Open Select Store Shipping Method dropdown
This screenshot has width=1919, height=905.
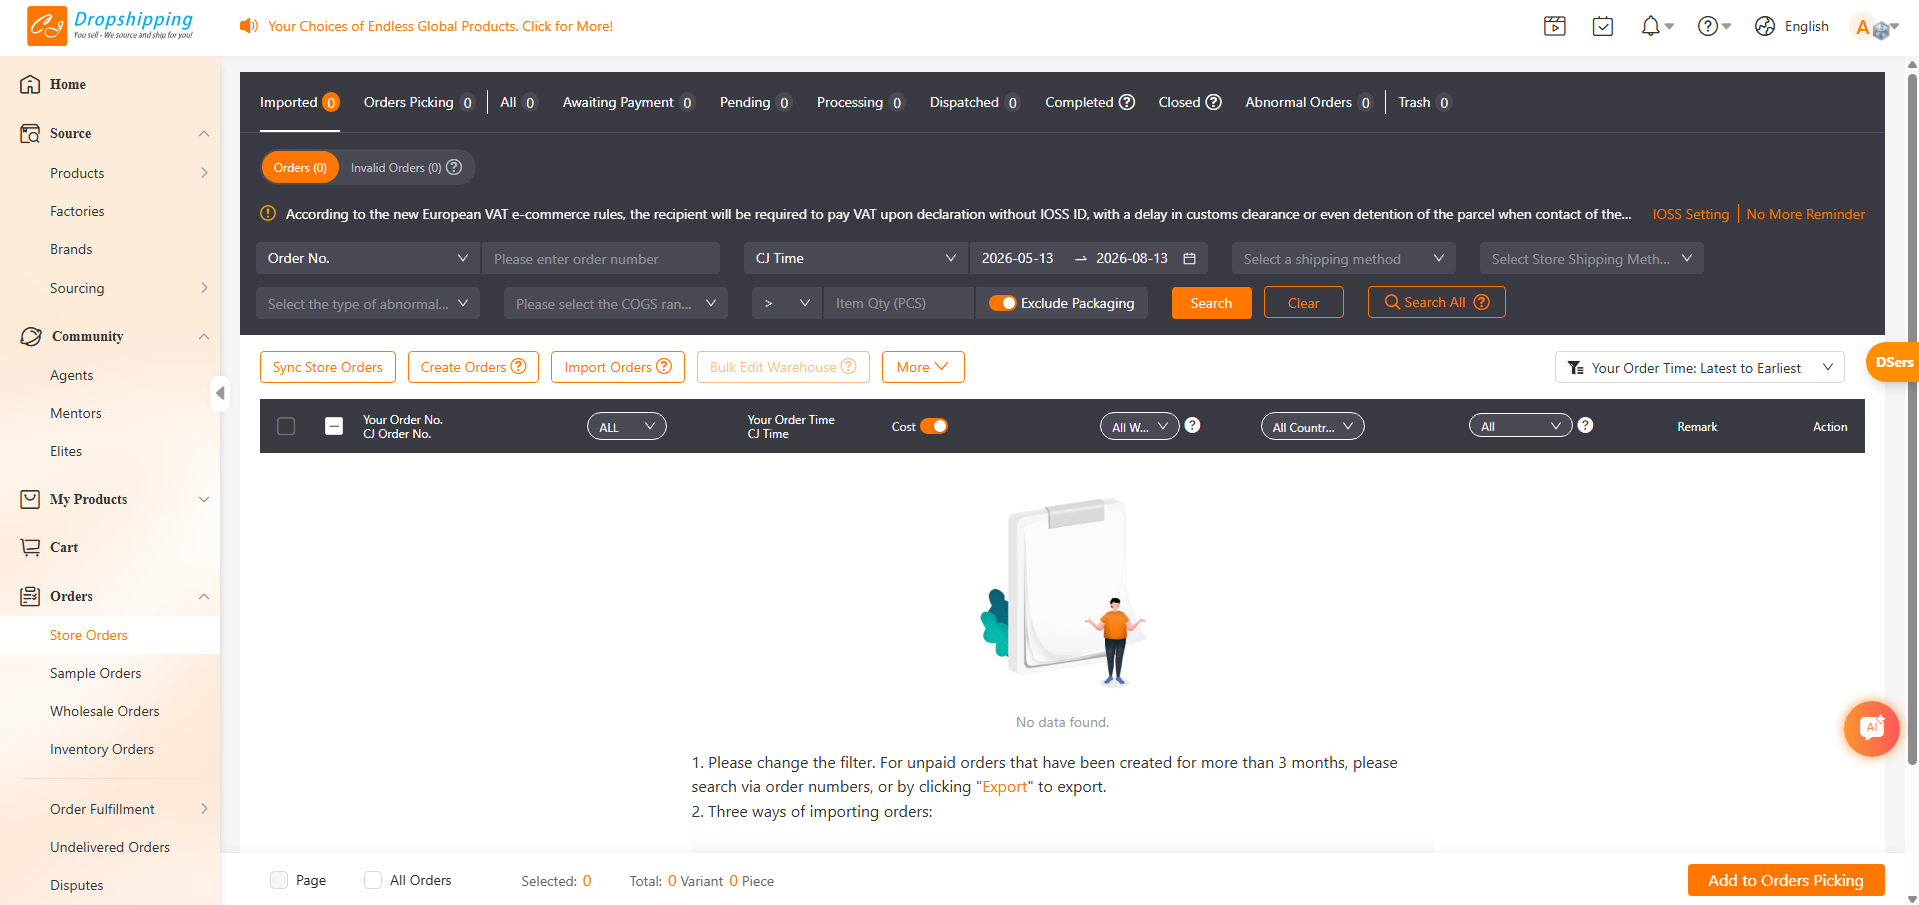[1591, 258]
